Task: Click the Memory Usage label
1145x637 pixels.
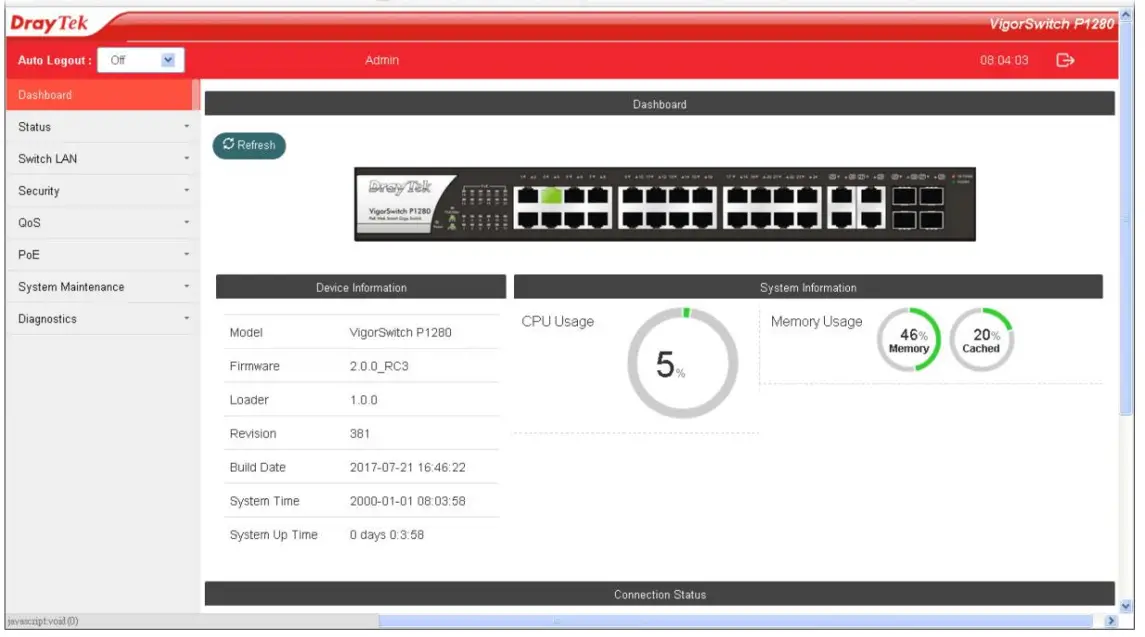Action: 816,321
